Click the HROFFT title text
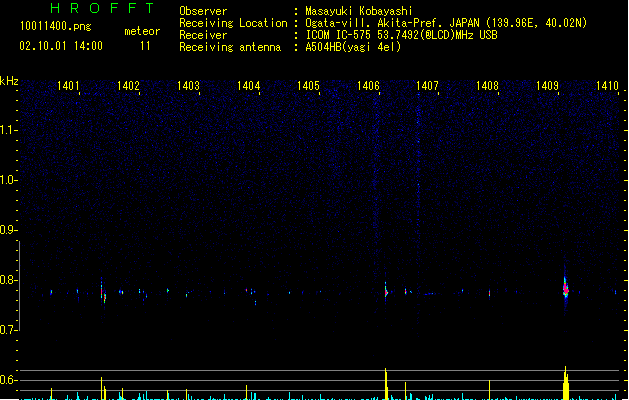Image resolution: width=629 pixels, height=400 pixels. click(103, 8)
